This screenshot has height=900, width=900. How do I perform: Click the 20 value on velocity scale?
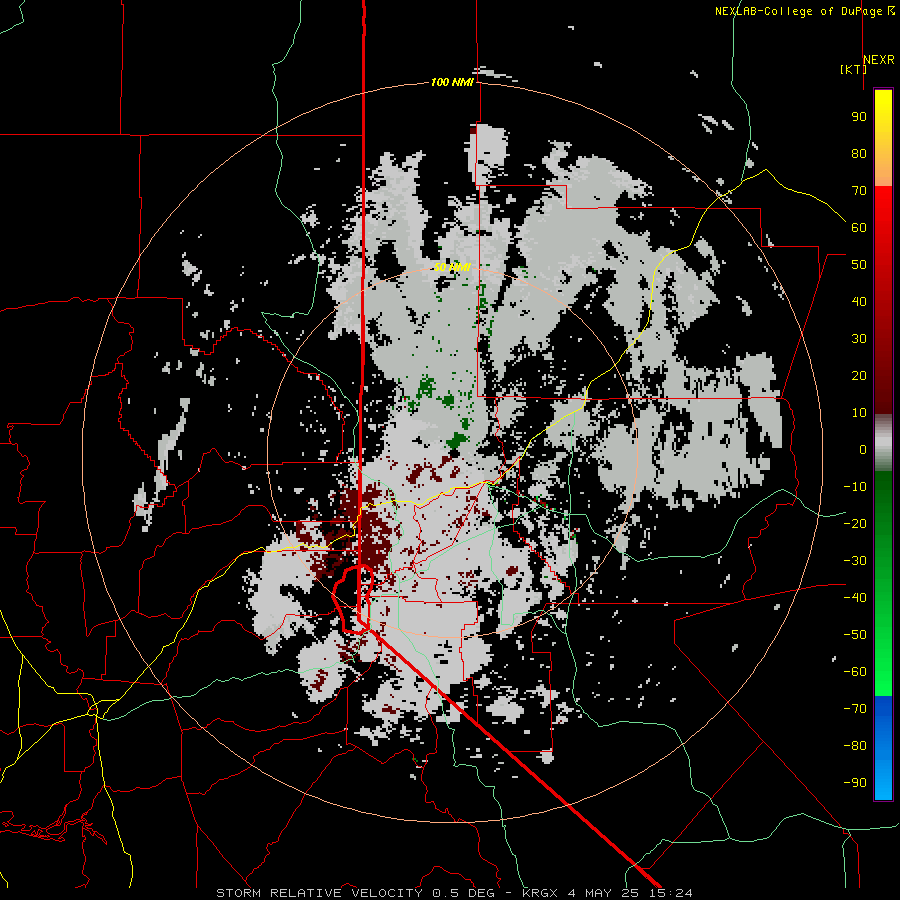(859, 375)
